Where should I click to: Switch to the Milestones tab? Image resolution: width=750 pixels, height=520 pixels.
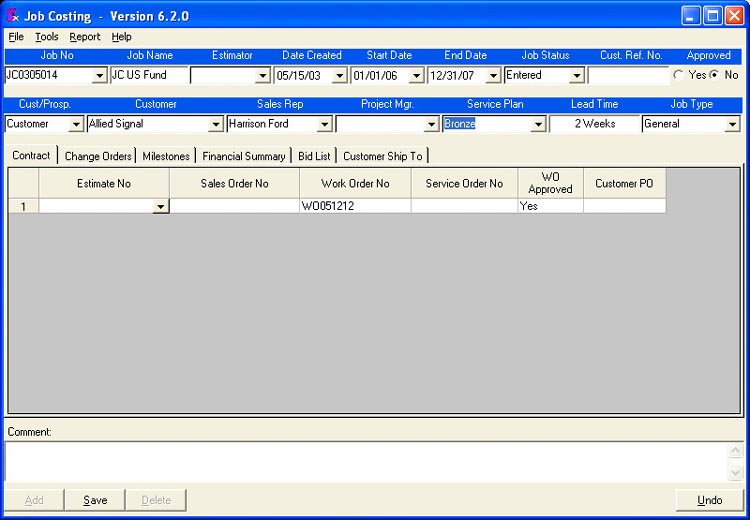pyautogui.click(x=166, y=156)
